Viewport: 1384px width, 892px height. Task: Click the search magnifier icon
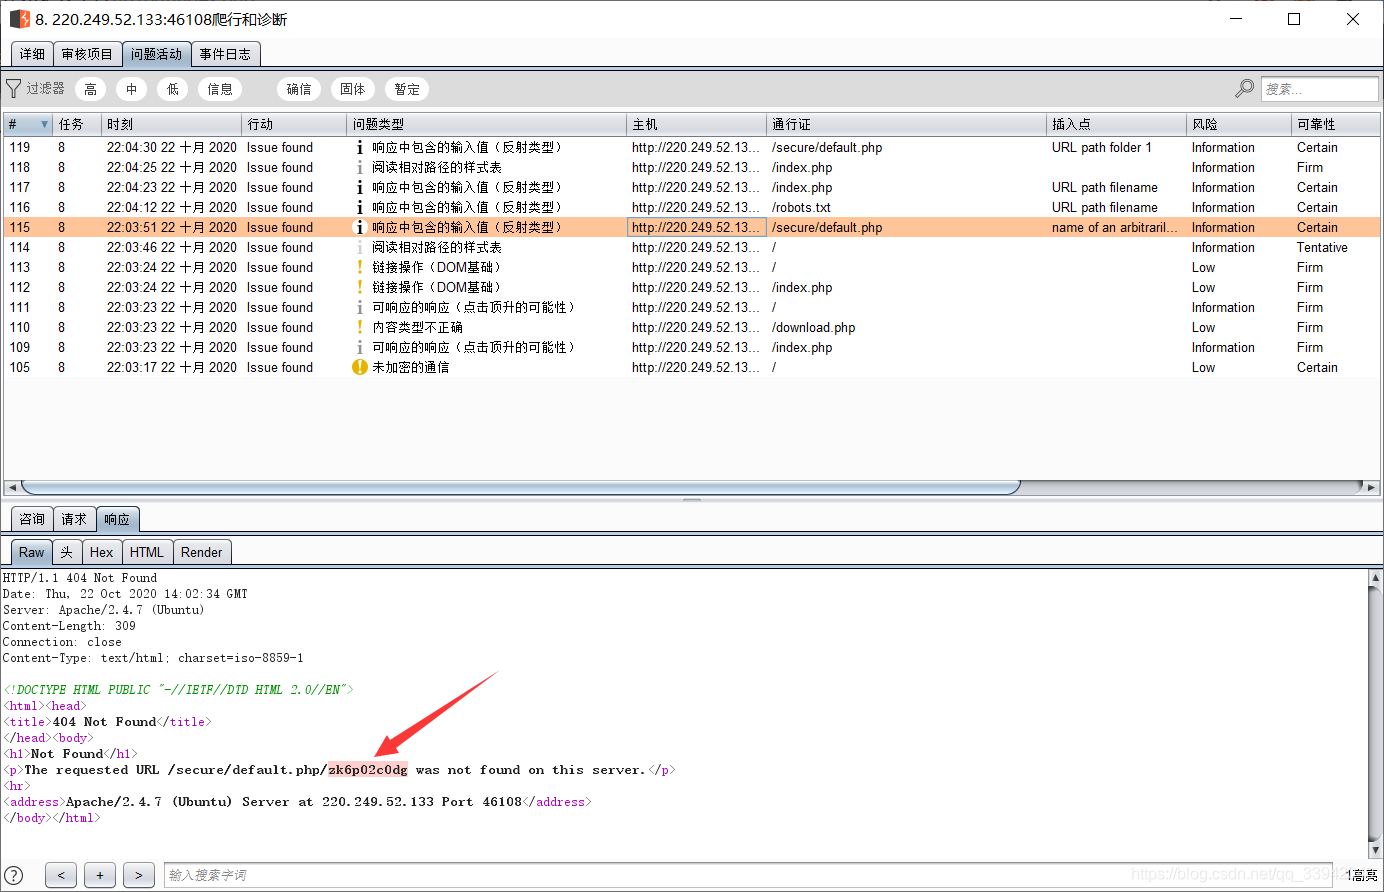point(1244,89)
